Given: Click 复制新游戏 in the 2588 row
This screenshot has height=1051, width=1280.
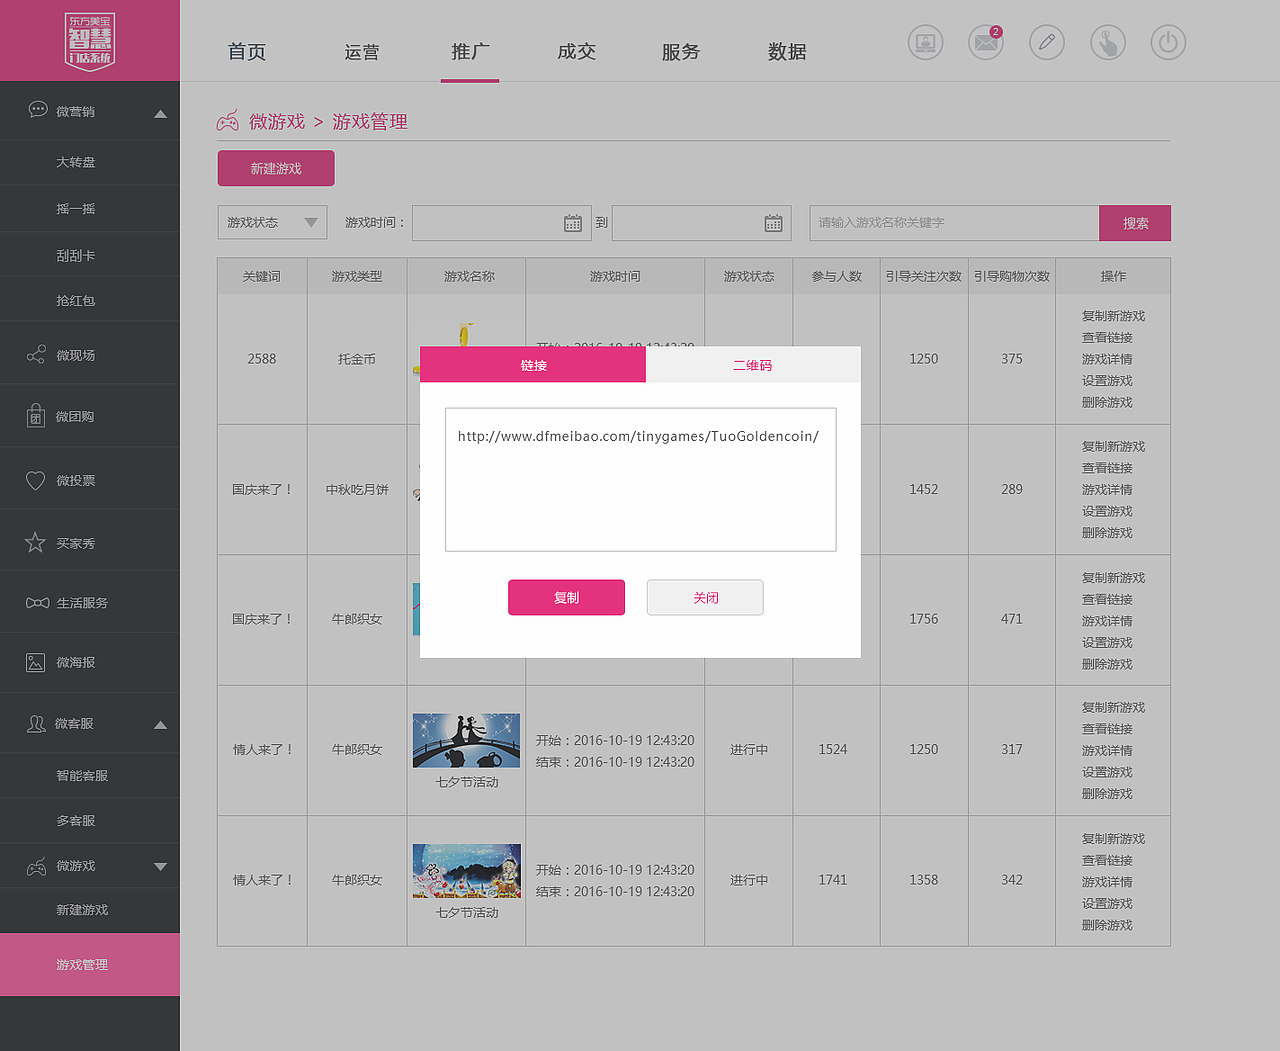Looking at the screenshot, I should point(1113,316).
